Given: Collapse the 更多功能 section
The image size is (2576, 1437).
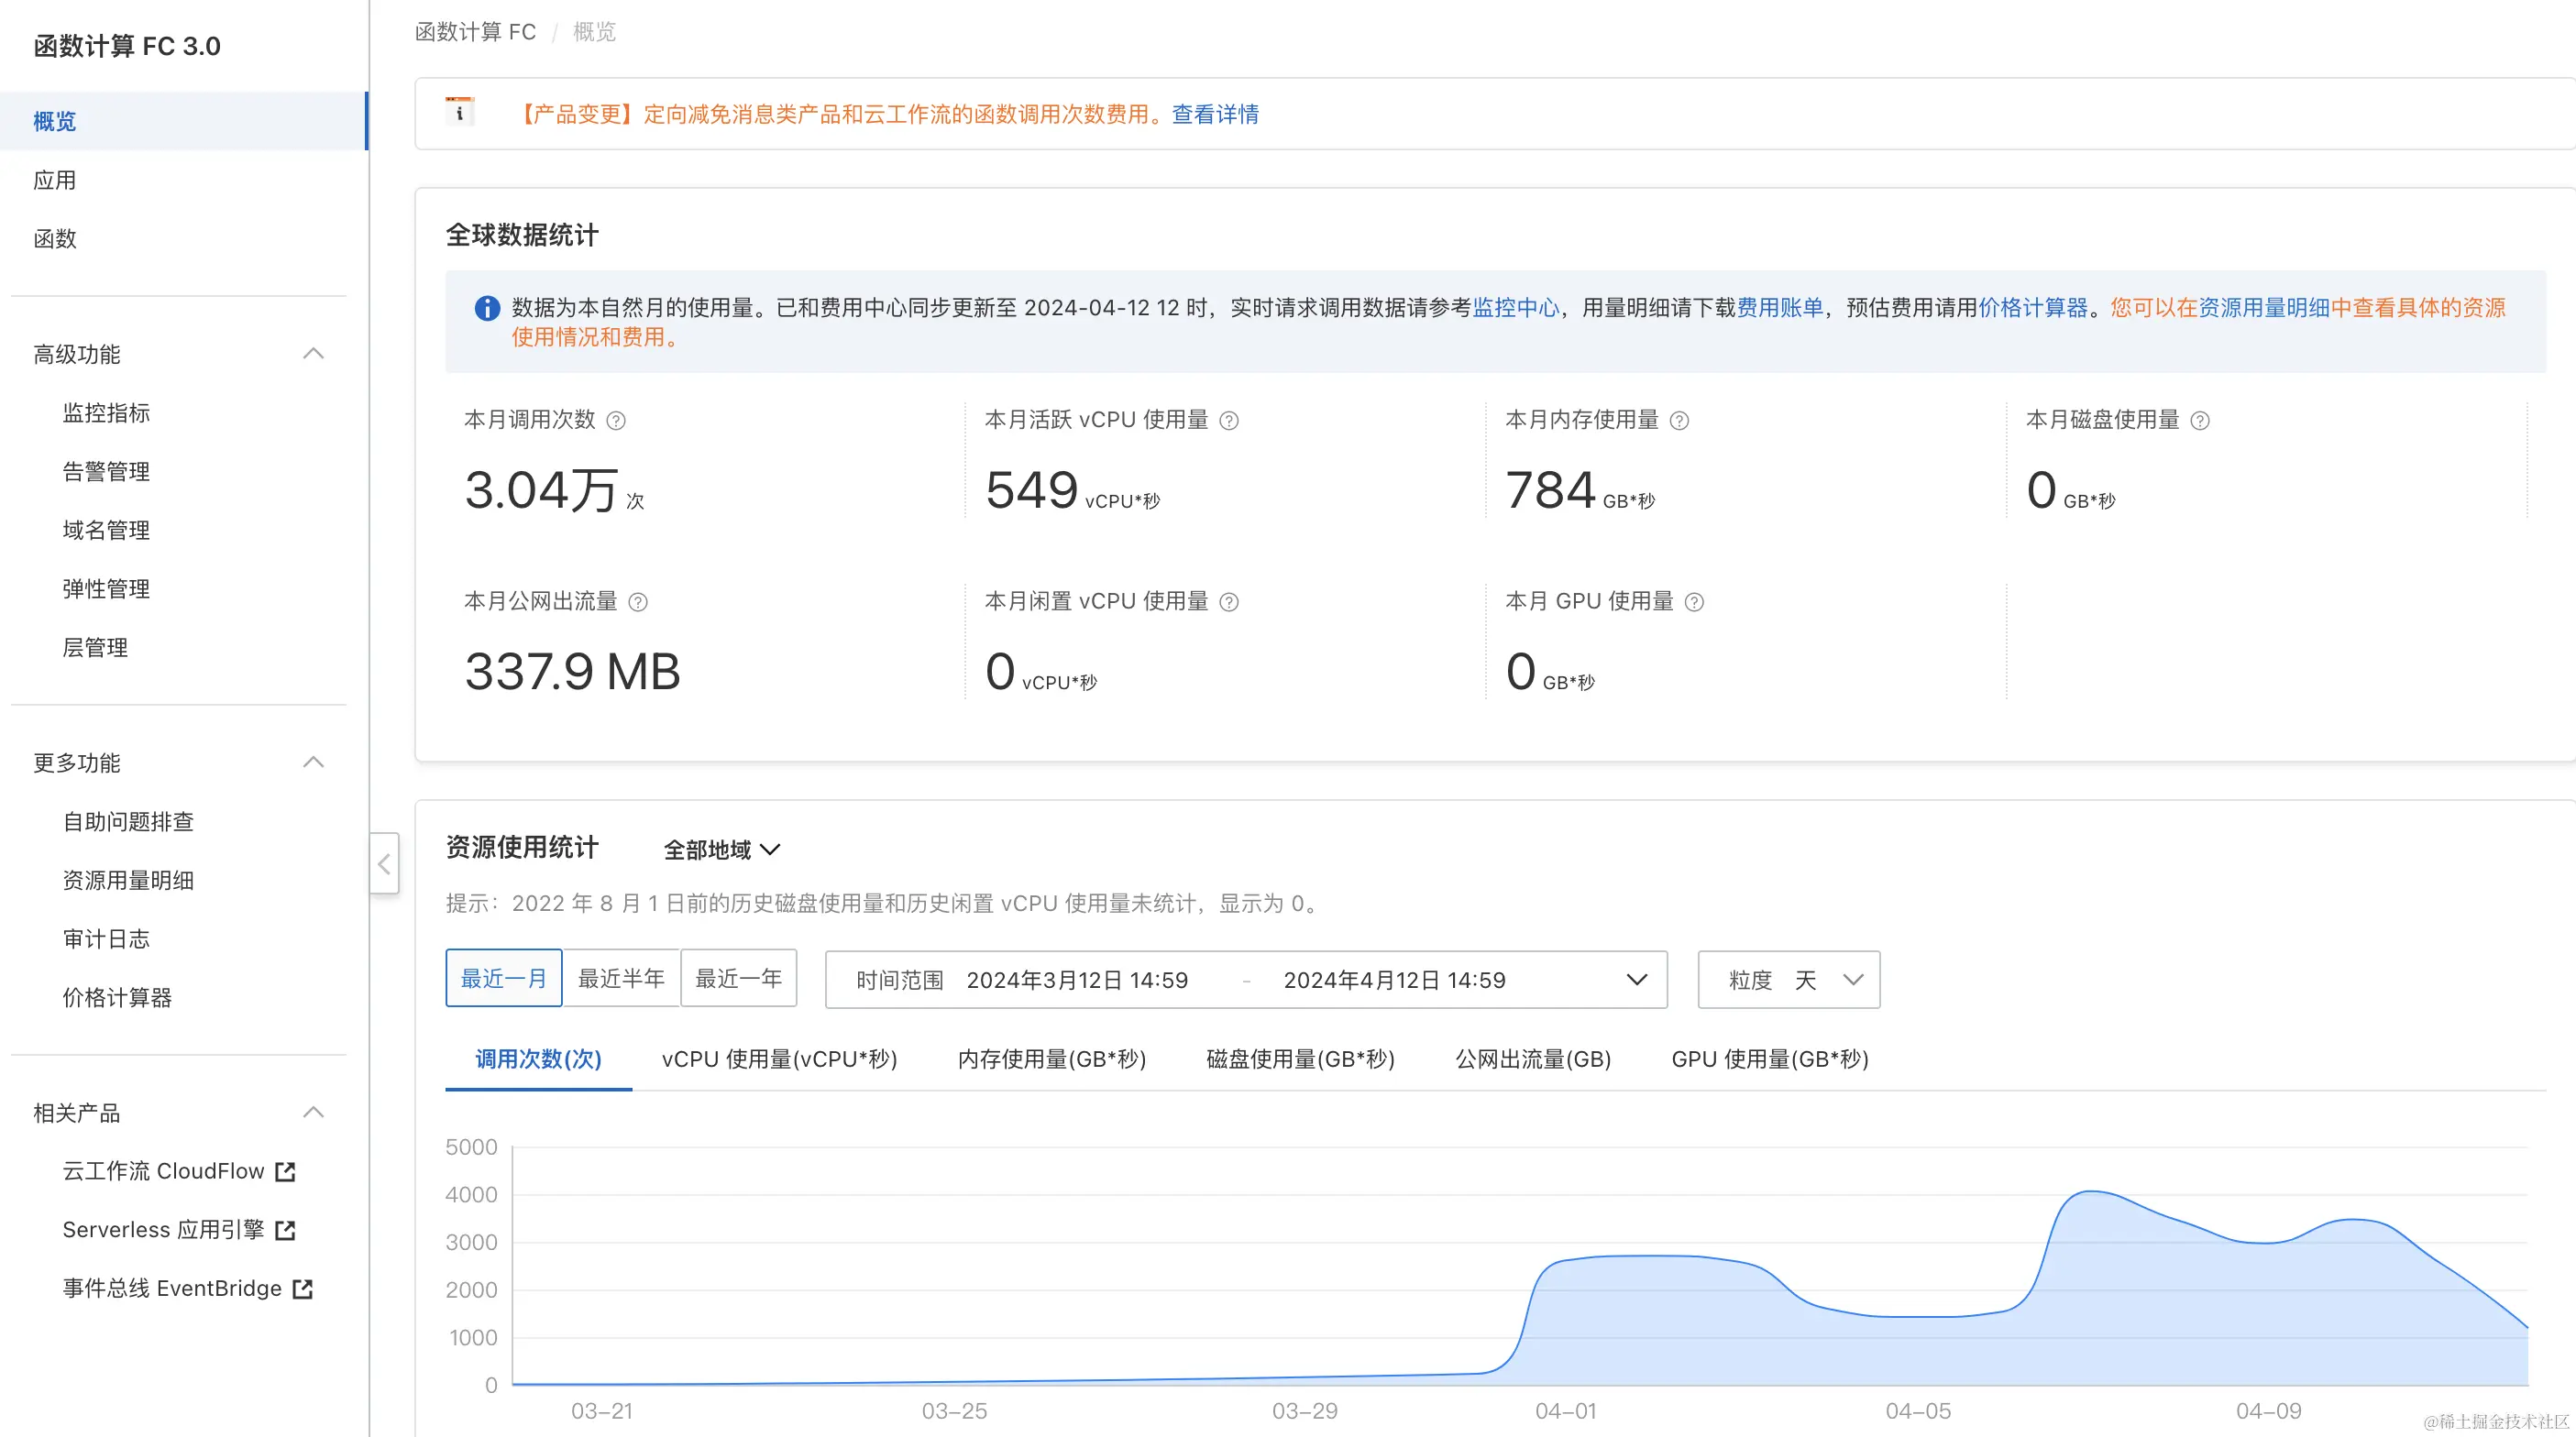Looking at the screenshot, I should [x=313, y=763].
